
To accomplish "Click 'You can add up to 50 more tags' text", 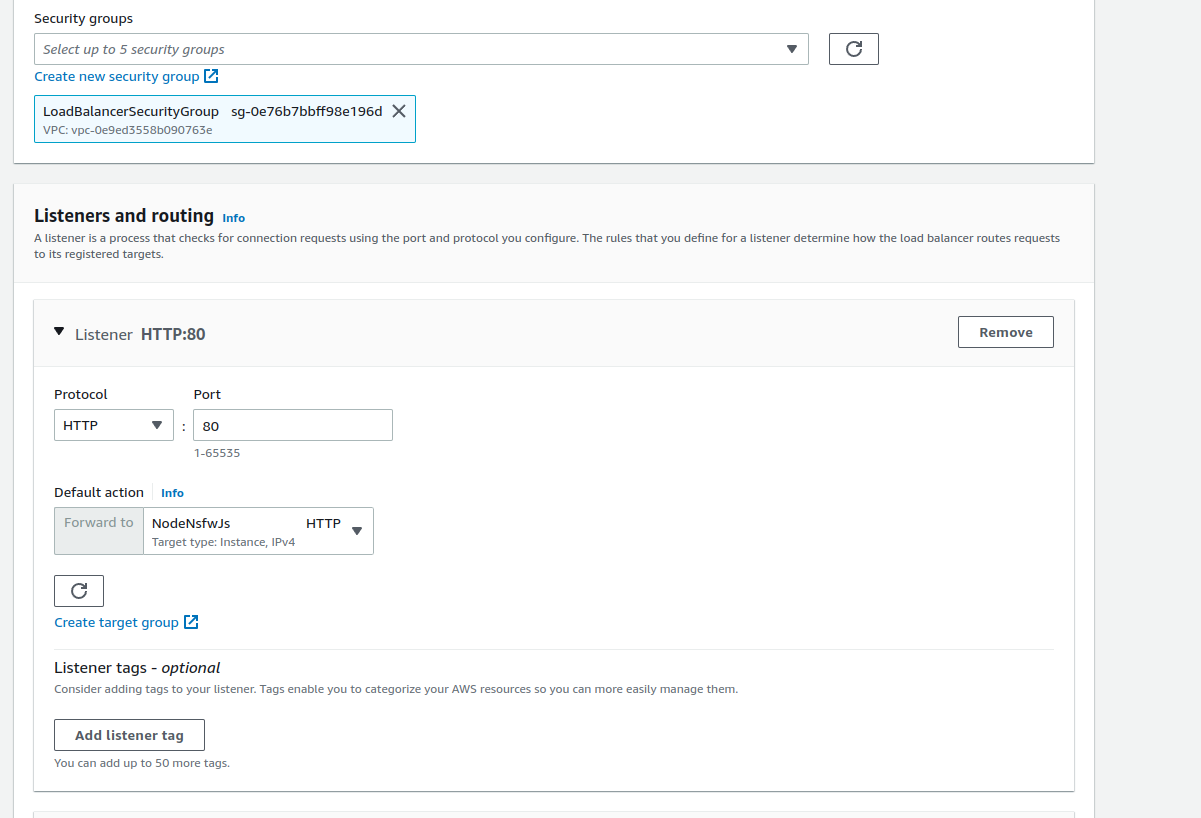I will click(142, 763).
